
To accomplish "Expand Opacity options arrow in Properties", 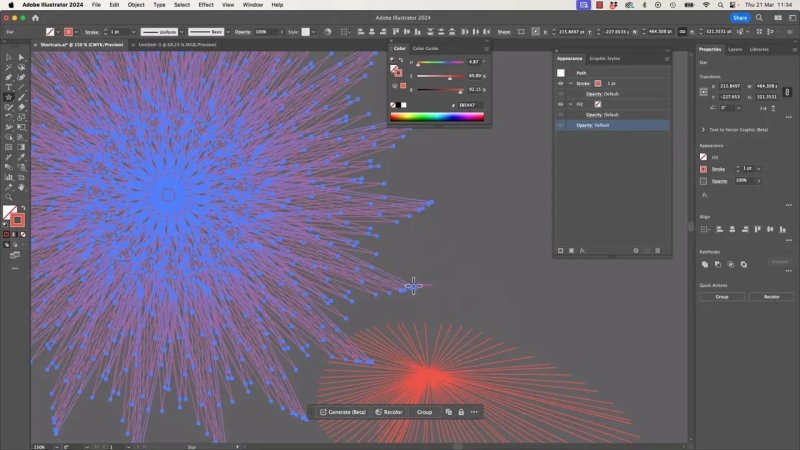I will (759, 181).
